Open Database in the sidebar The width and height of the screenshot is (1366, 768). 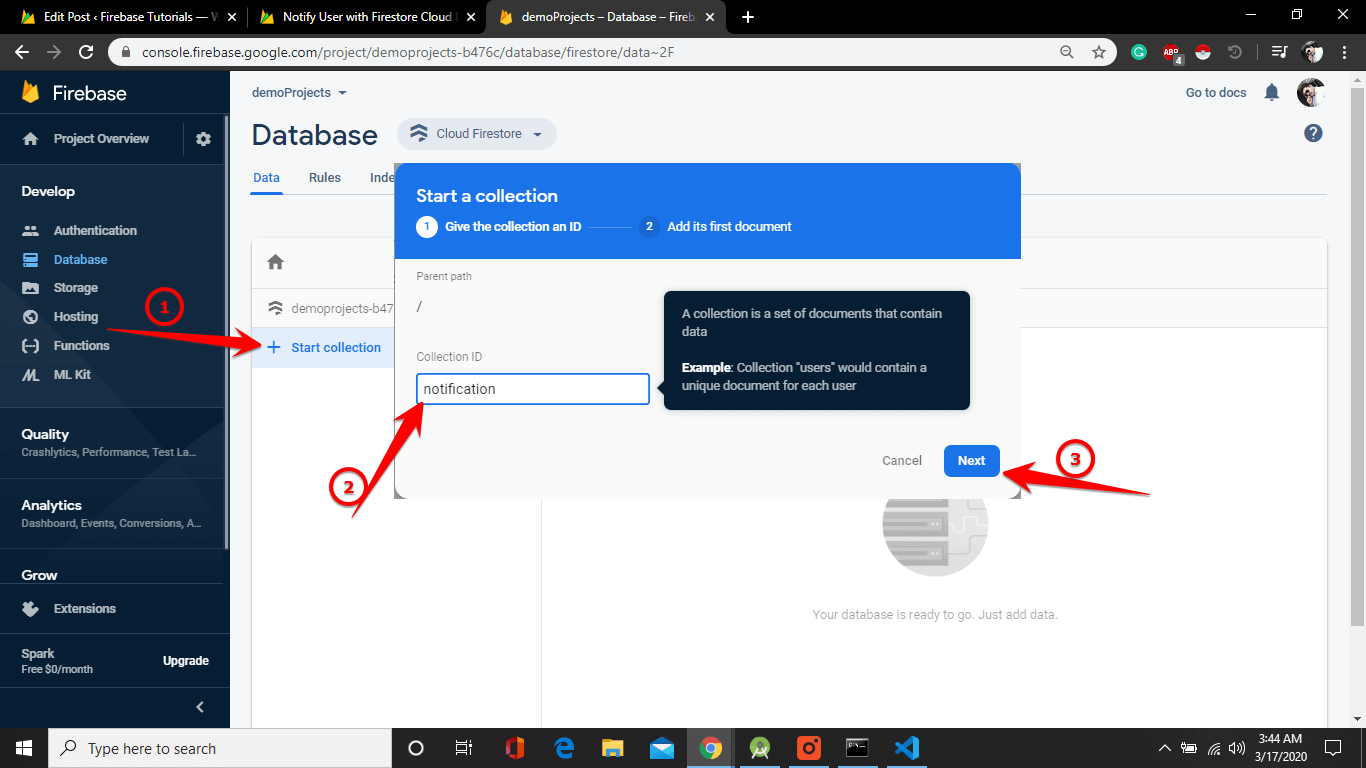(x=80, y=259)
